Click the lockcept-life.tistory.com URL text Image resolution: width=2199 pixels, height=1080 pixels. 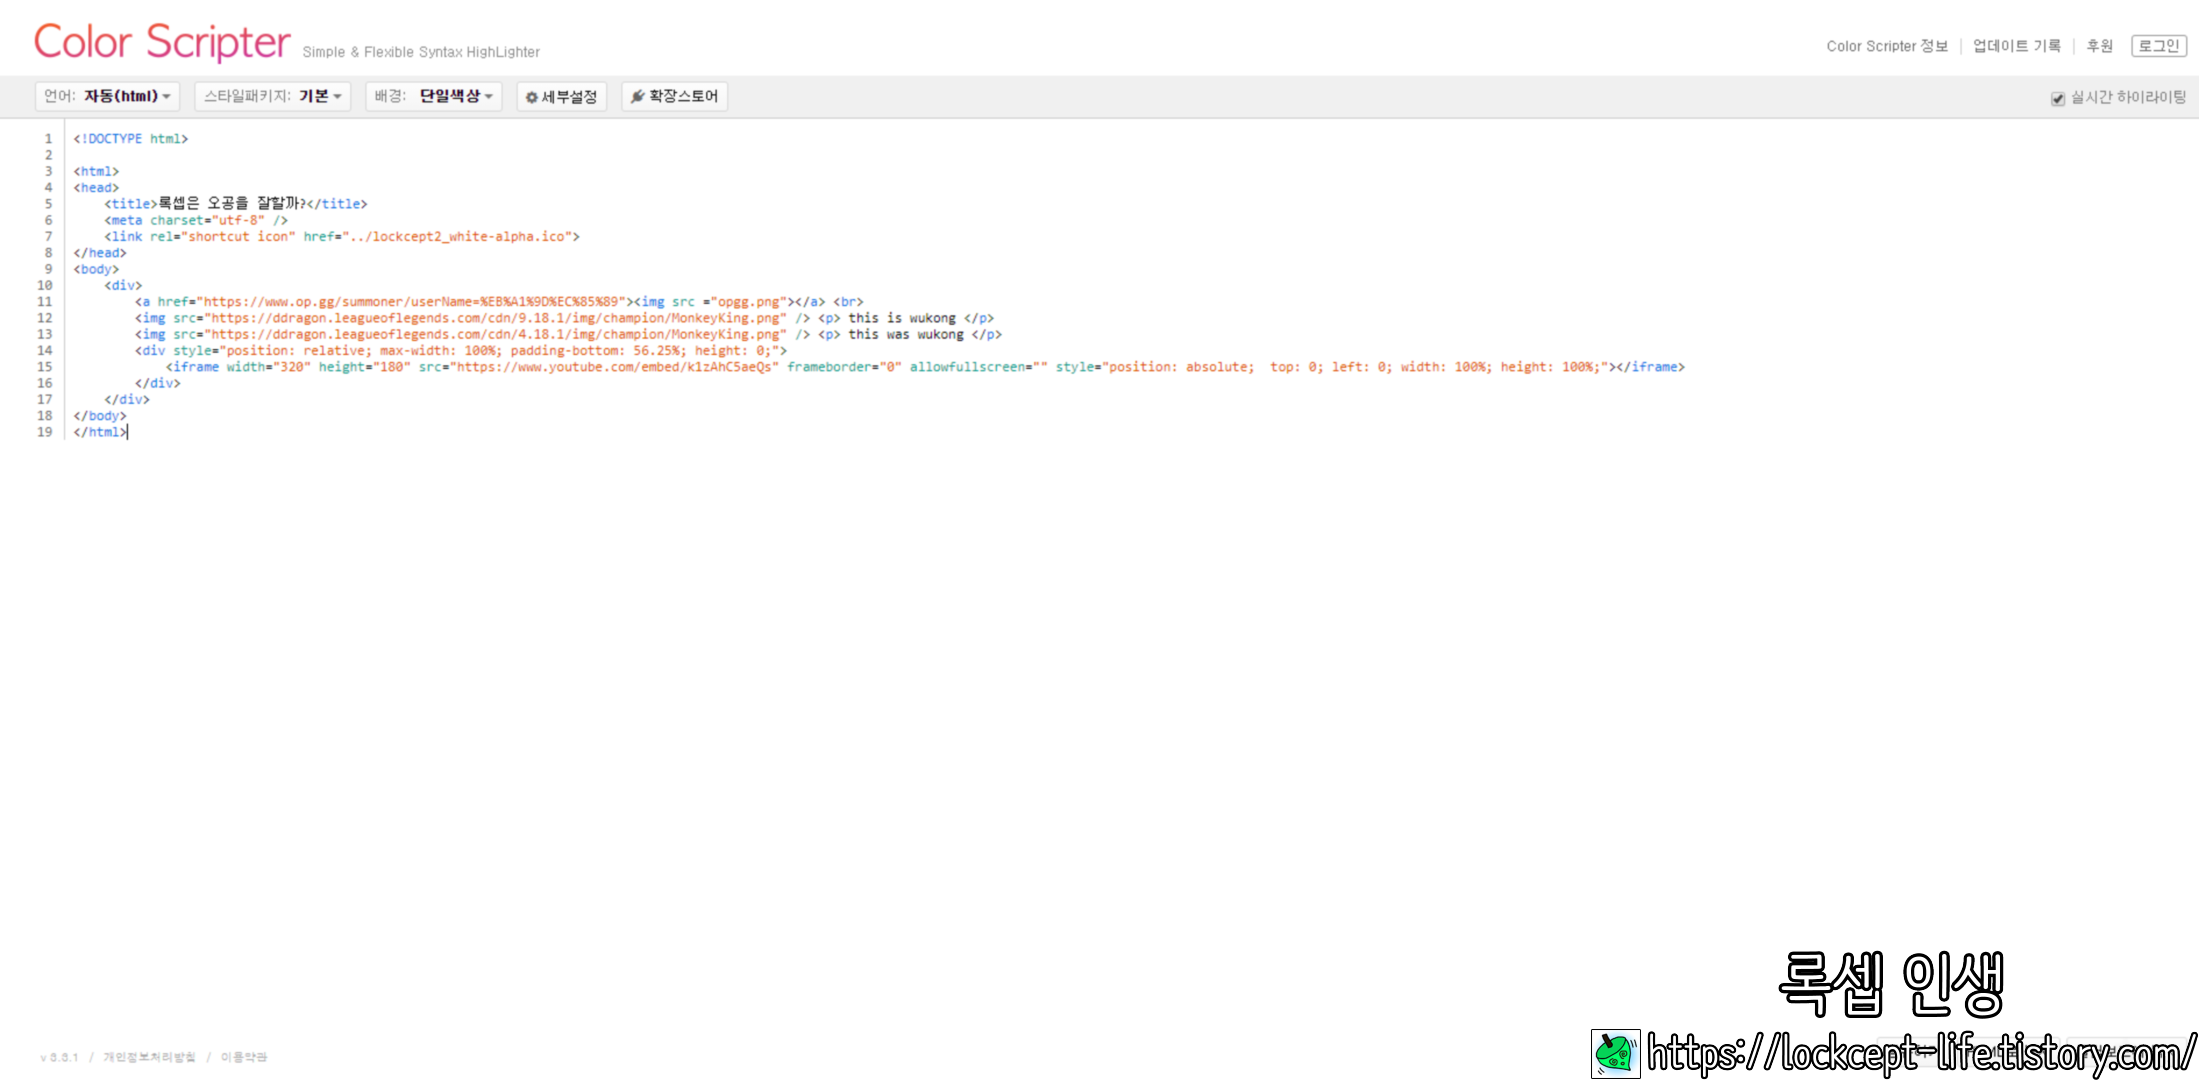point(1920,1053)
